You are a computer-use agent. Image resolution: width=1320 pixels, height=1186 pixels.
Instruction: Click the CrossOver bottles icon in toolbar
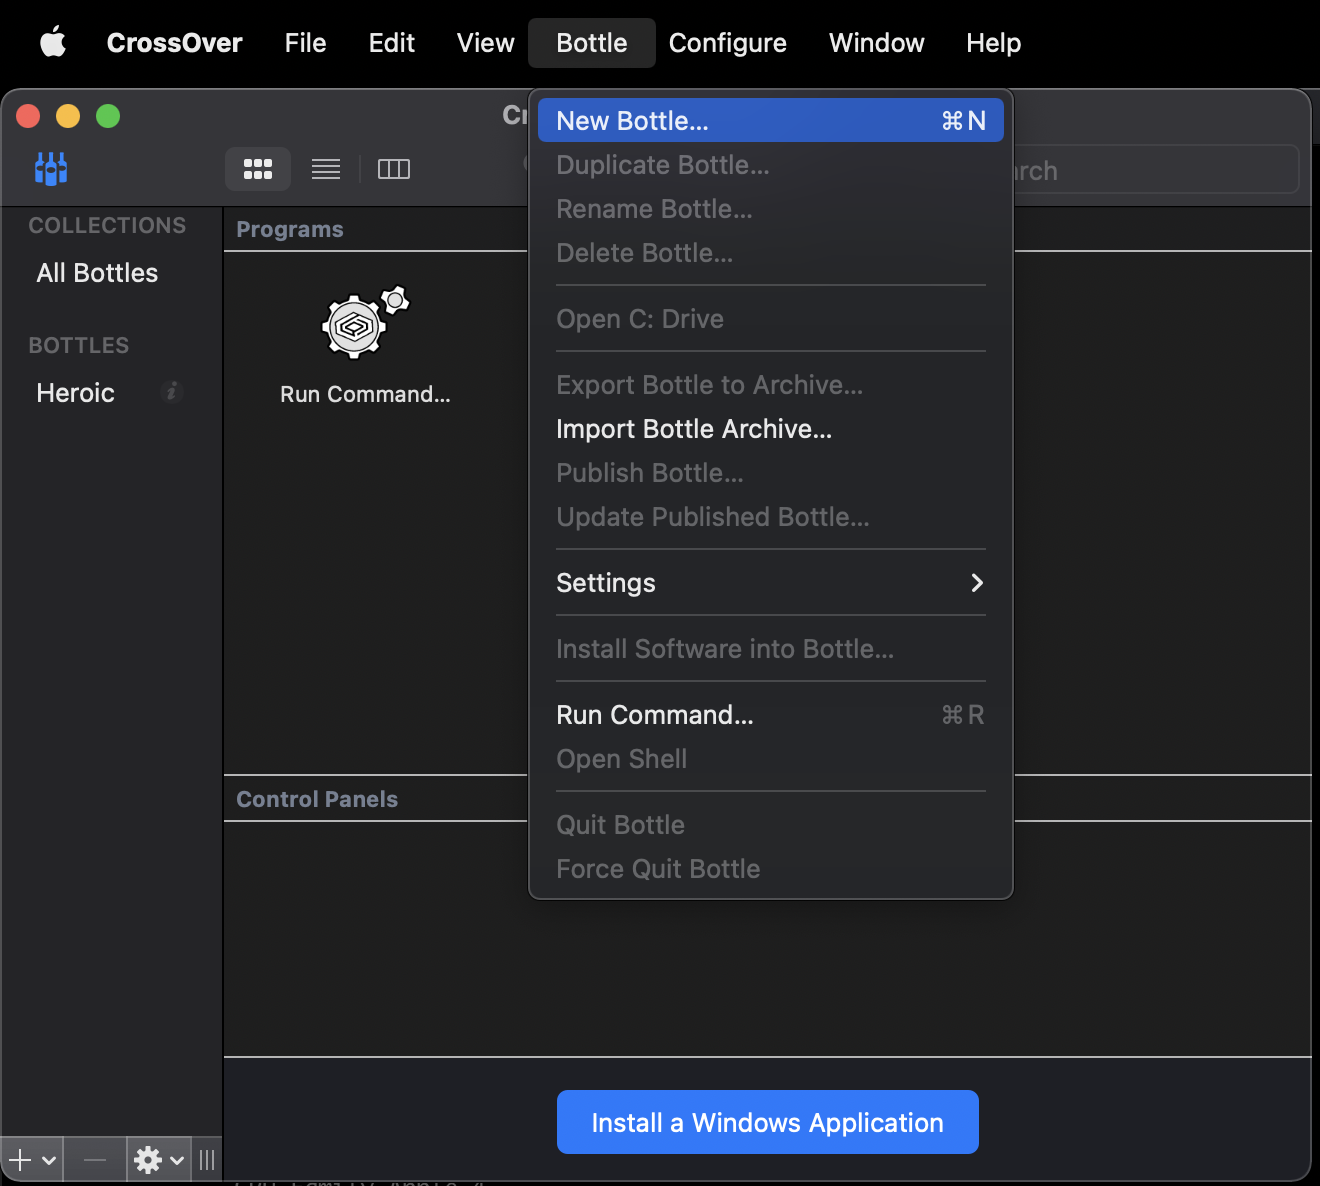[x=51, y=168]
